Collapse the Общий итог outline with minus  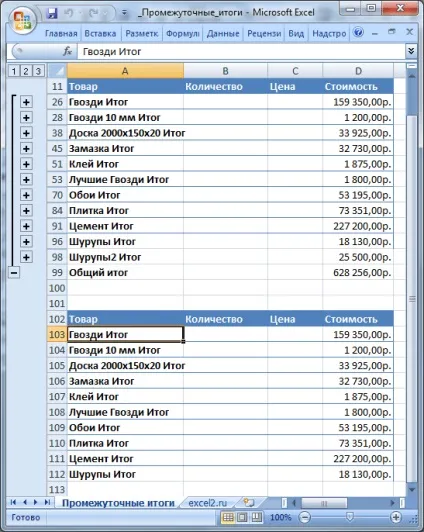(x=14, y=272)
